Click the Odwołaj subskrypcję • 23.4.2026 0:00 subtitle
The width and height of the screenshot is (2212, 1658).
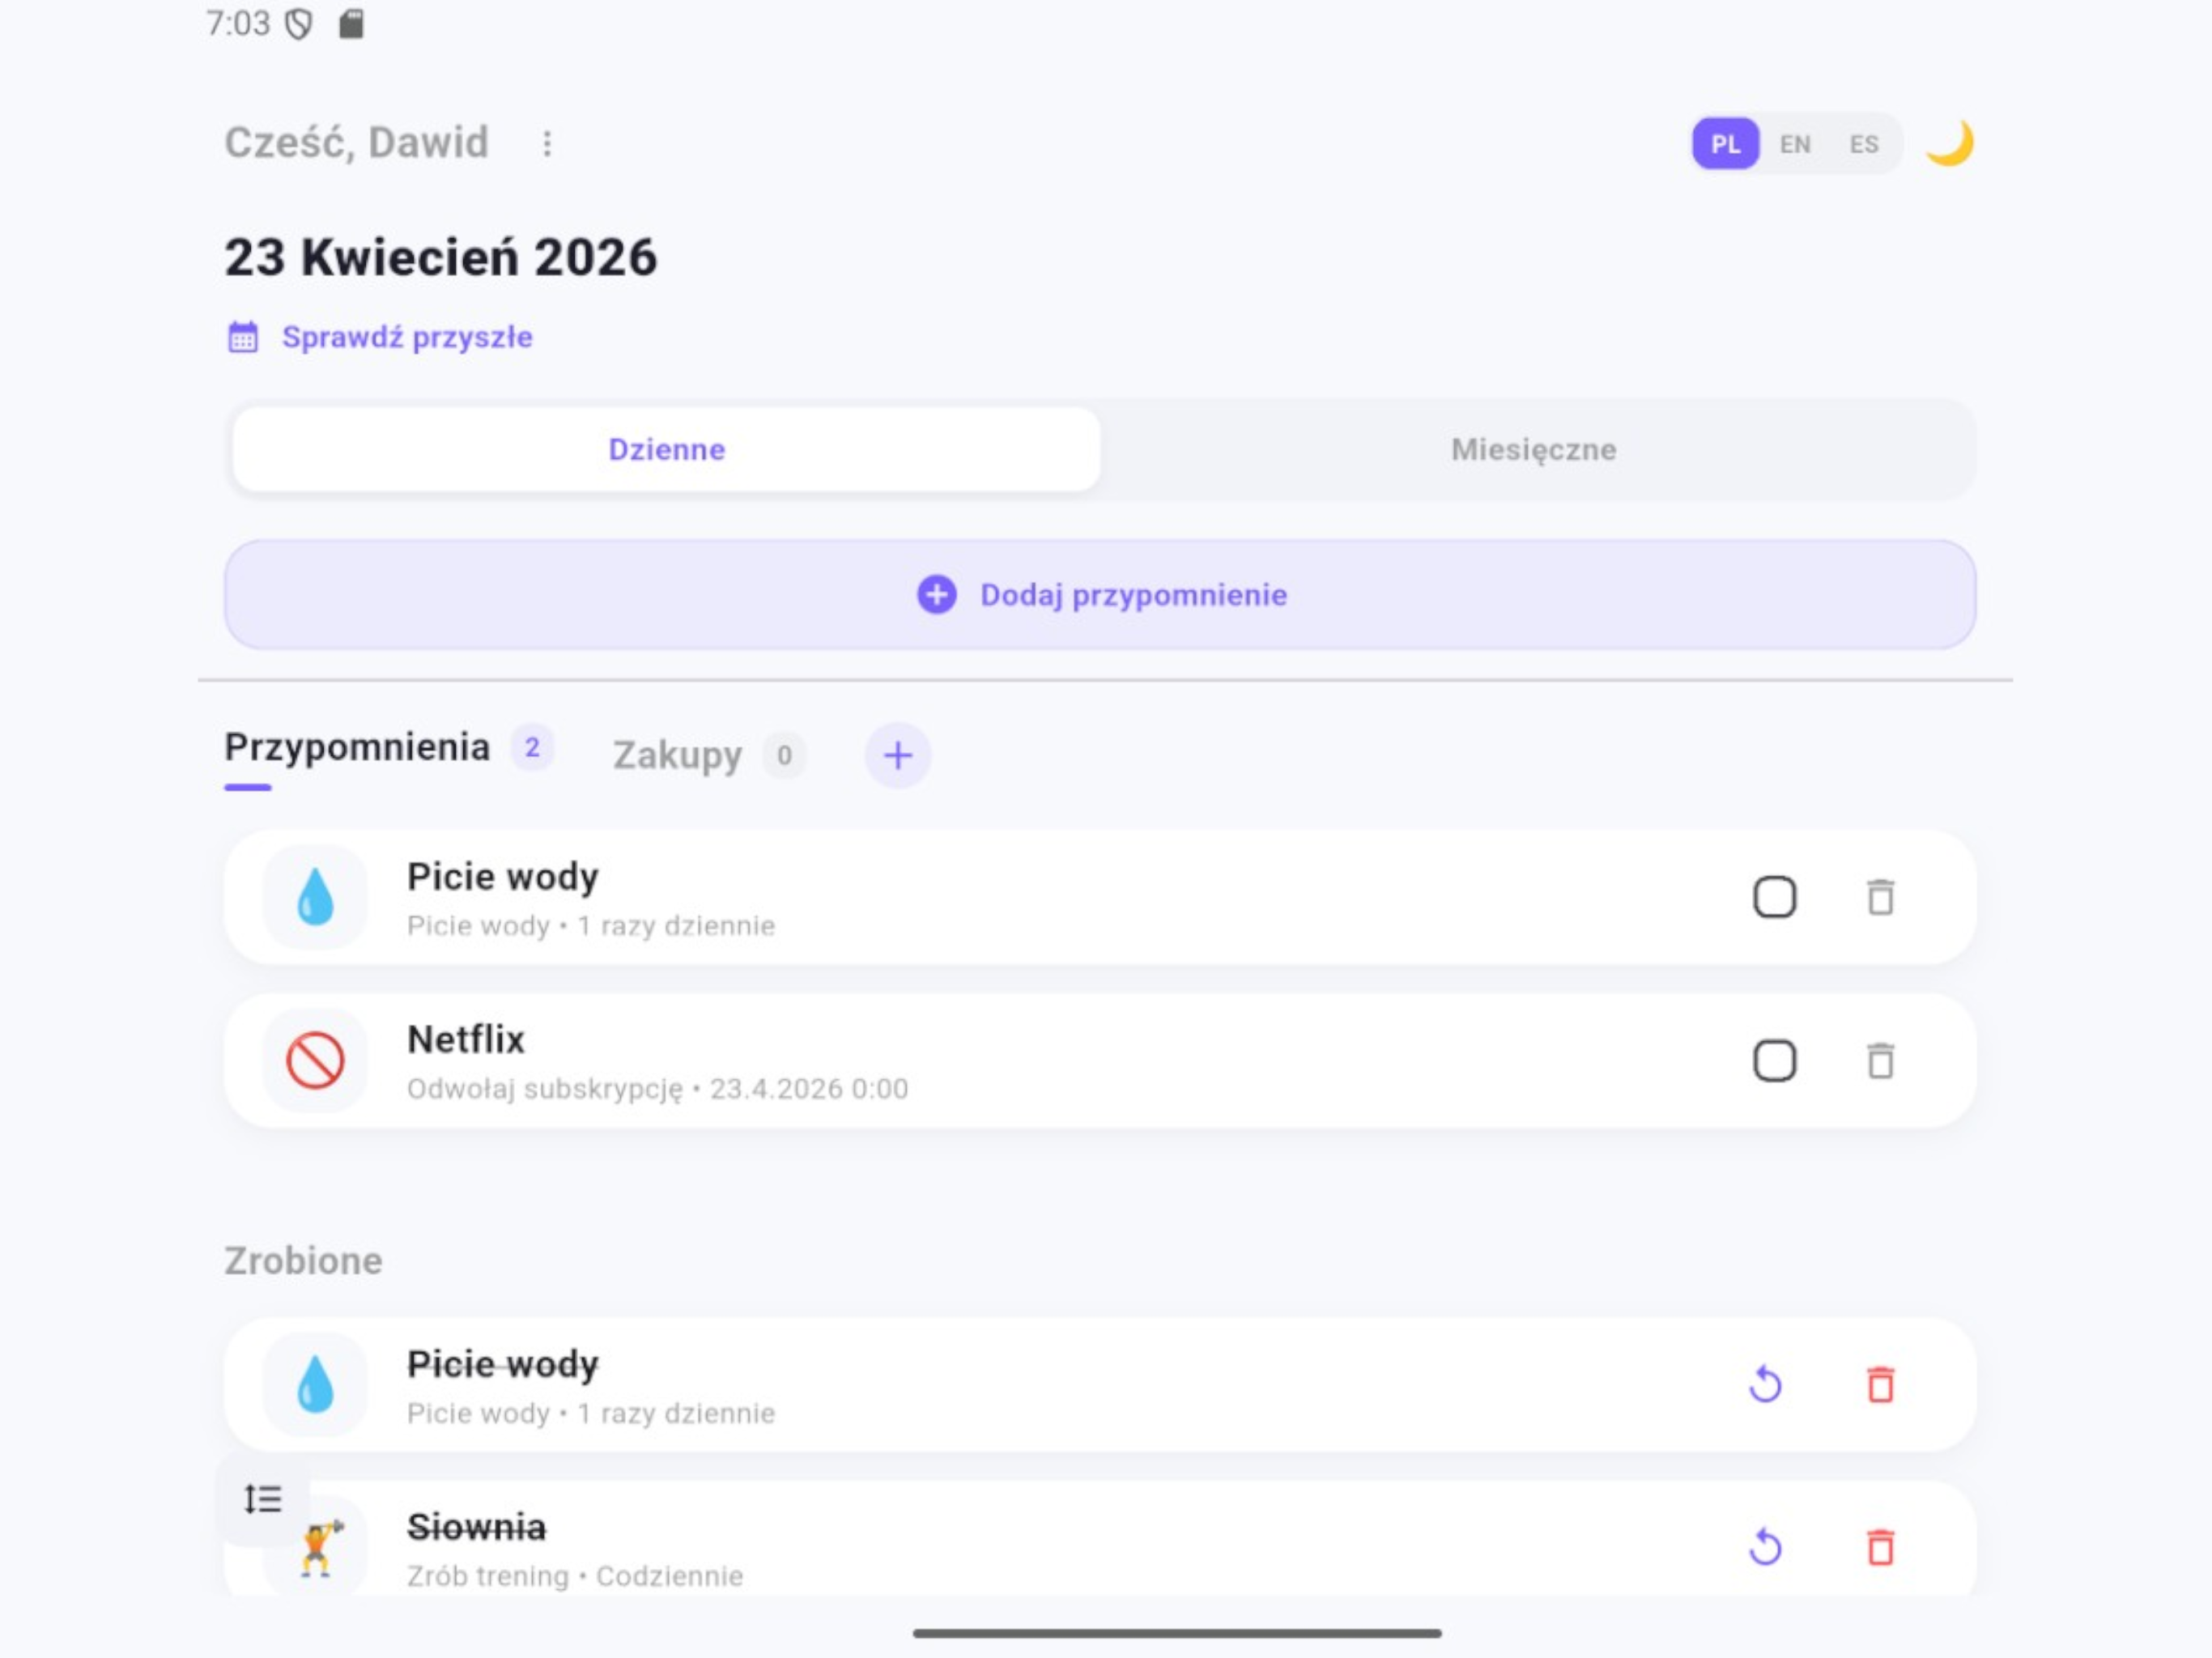[658, 1089]
